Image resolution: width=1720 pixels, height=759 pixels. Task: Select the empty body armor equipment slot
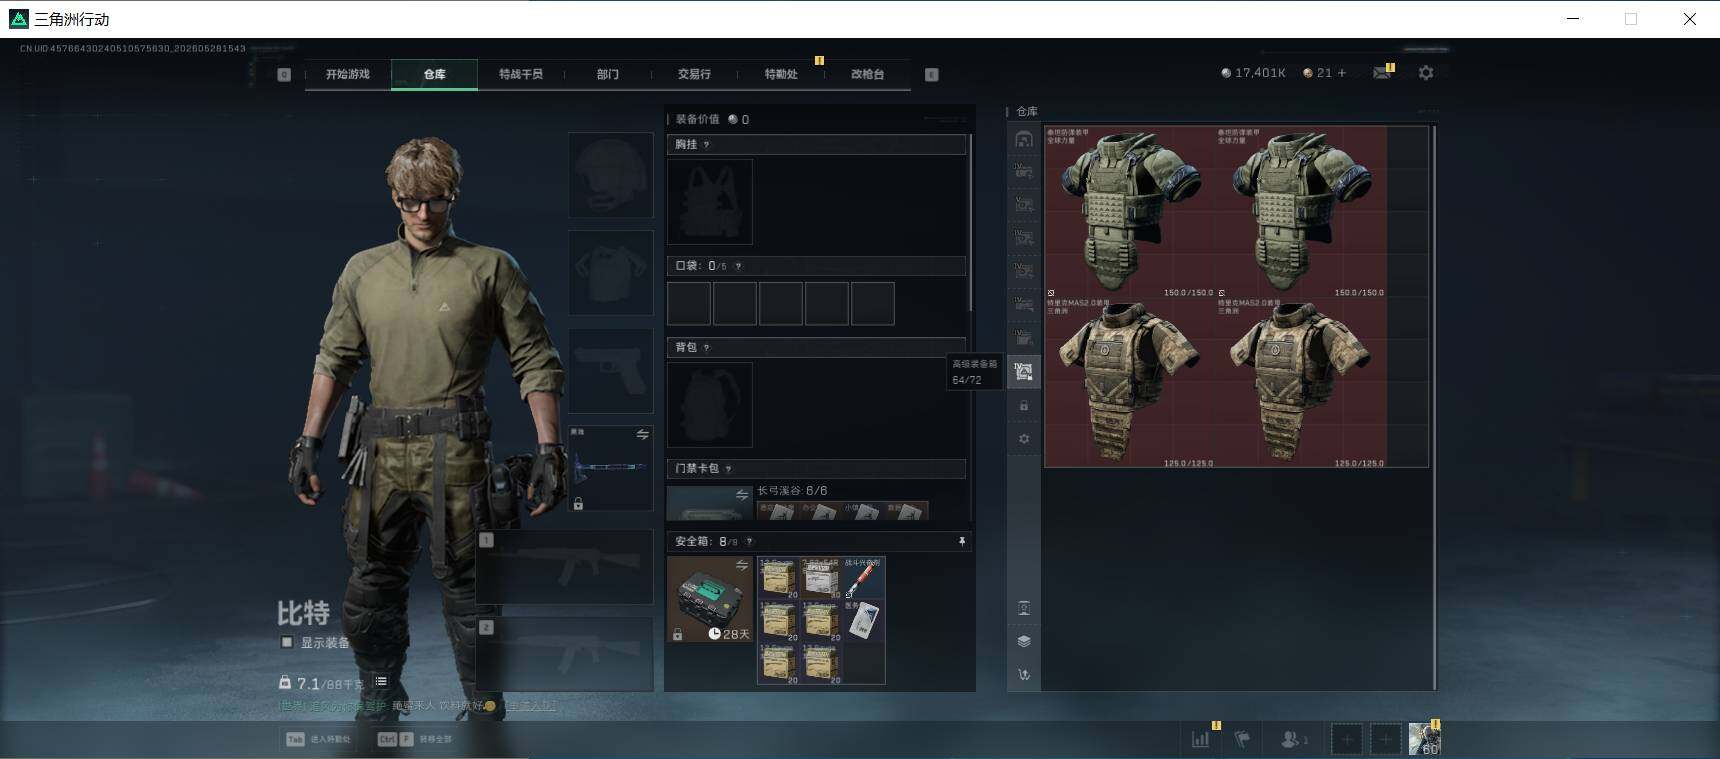point(611,273)
